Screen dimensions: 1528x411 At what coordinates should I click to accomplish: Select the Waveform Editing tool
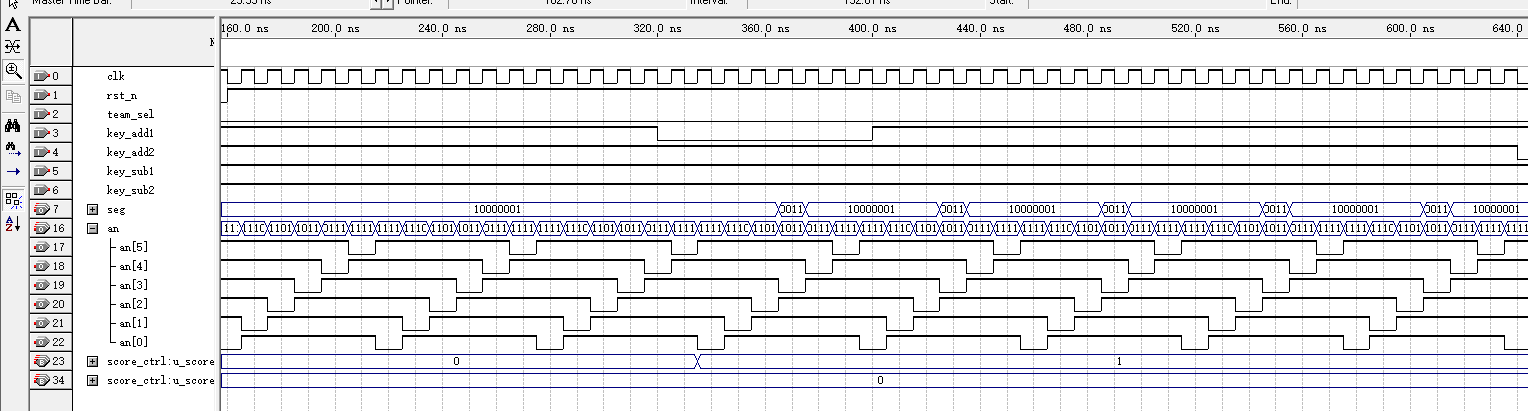tap(13, 47)
